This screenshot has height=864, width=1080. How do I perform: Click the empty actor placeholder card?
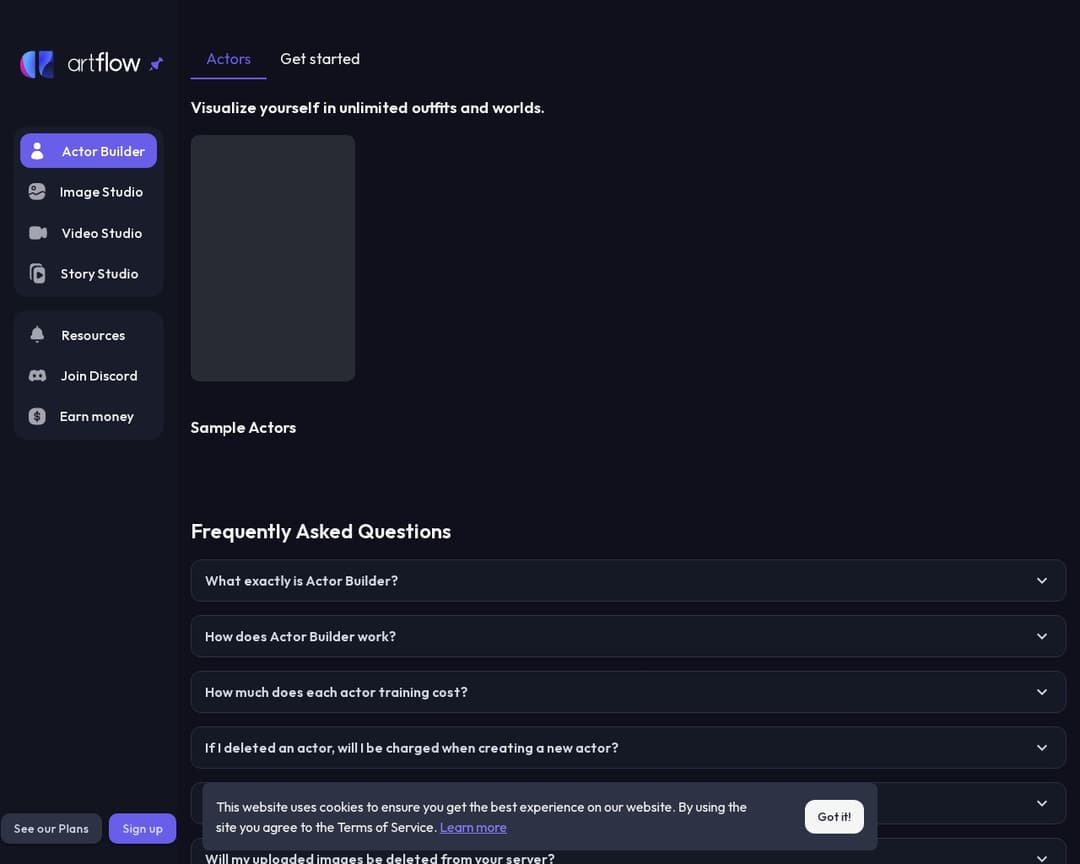(x=273, y=258)
